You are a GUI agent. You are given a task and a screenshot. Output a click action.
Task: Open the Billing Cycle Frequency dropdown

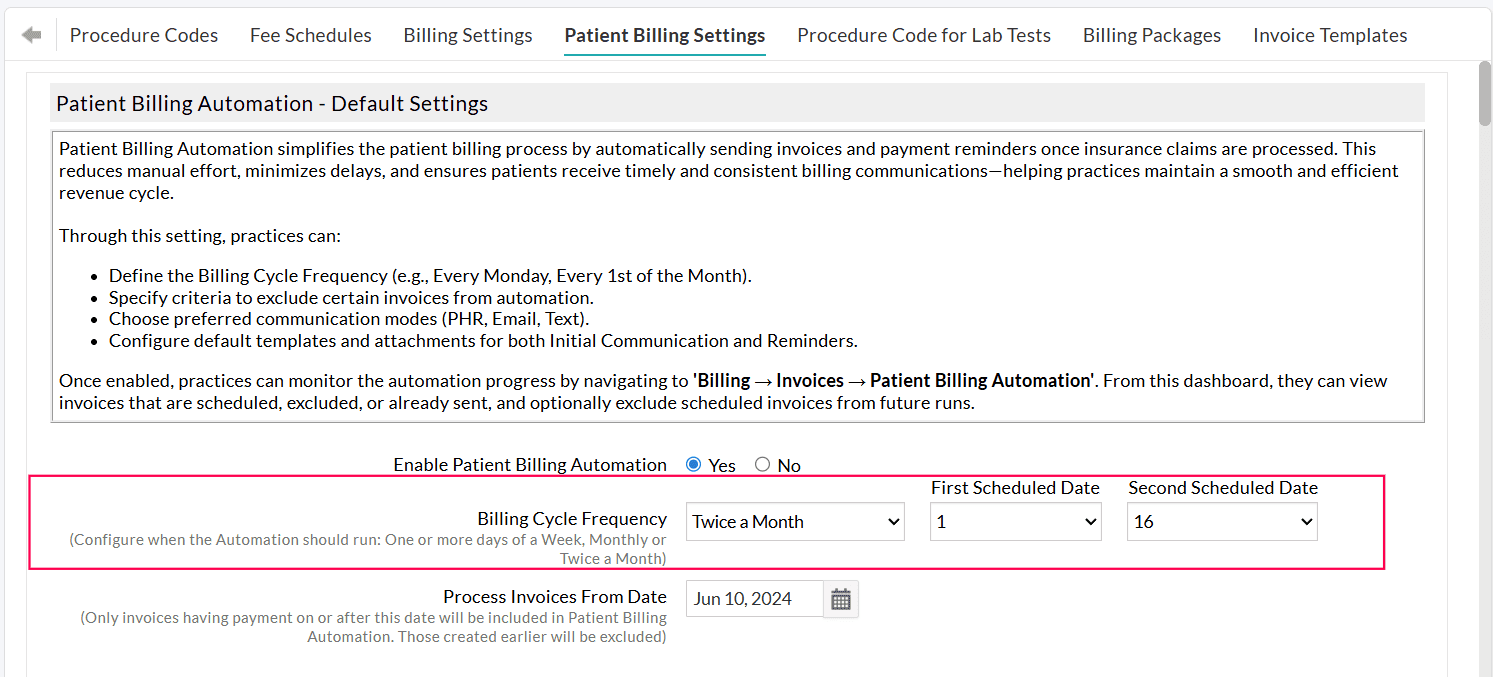coord(794,521)
